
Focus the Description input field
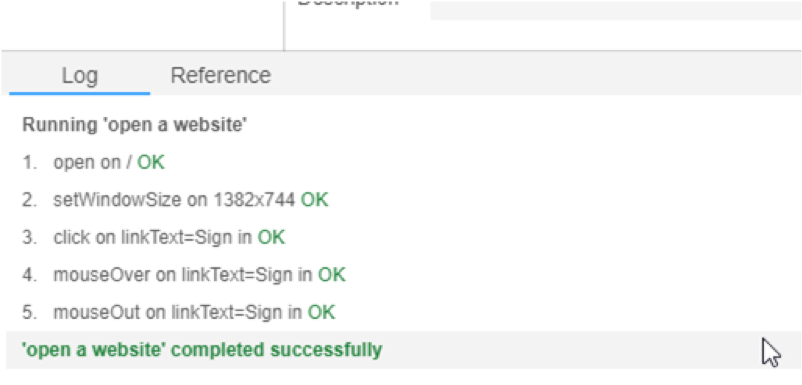(616, 10)
